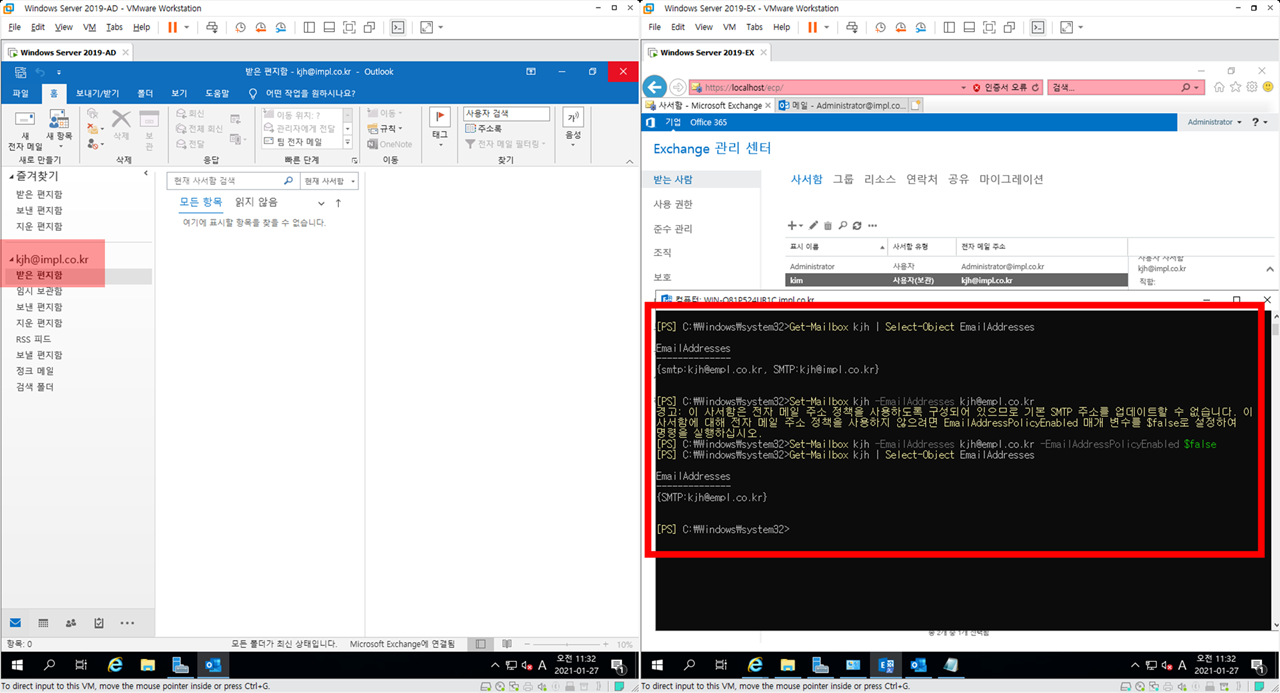Screen dimensions: 1280x693
Task: Open the sort-by dropdown arrow beside Unread filter
Action: (x=321, y=203)
